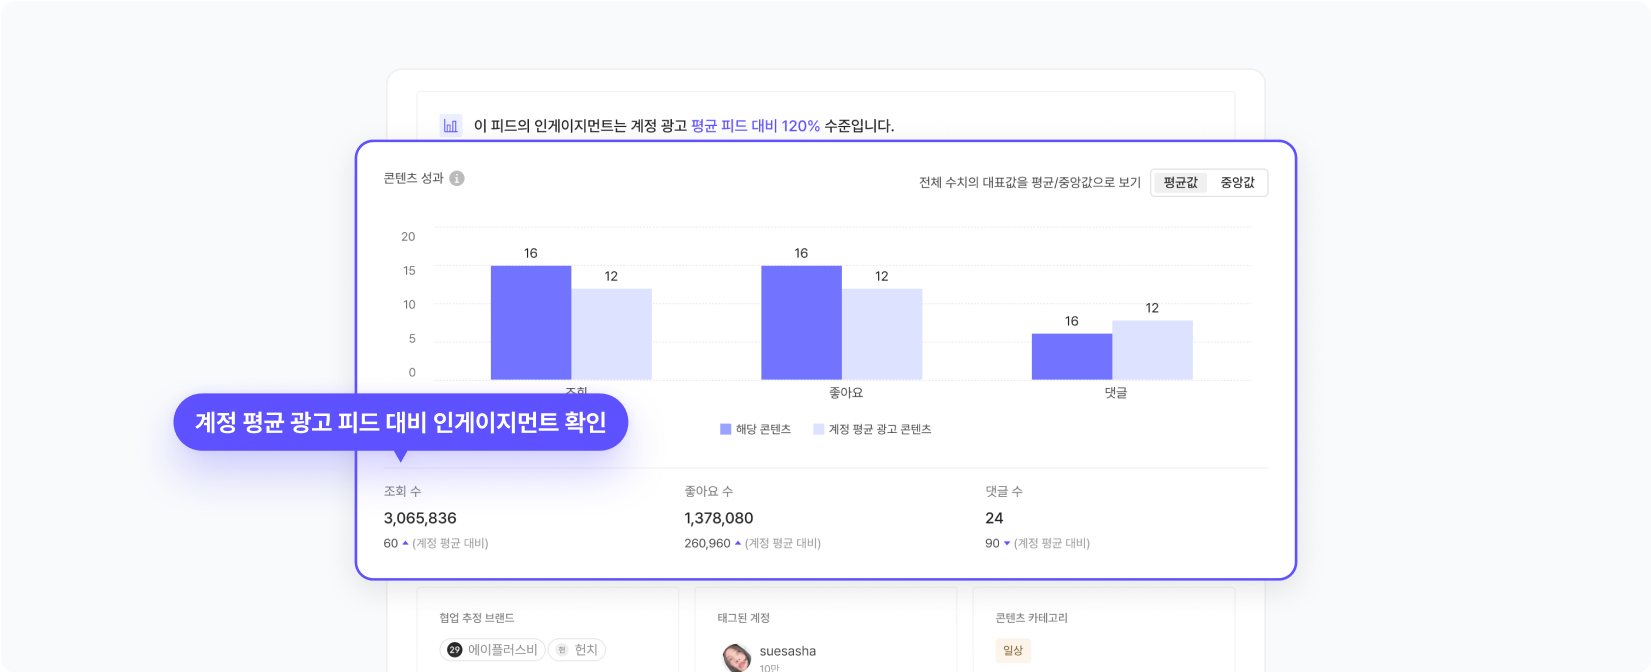Click the 헌치 brand logo icon

[x=562, y=650]
